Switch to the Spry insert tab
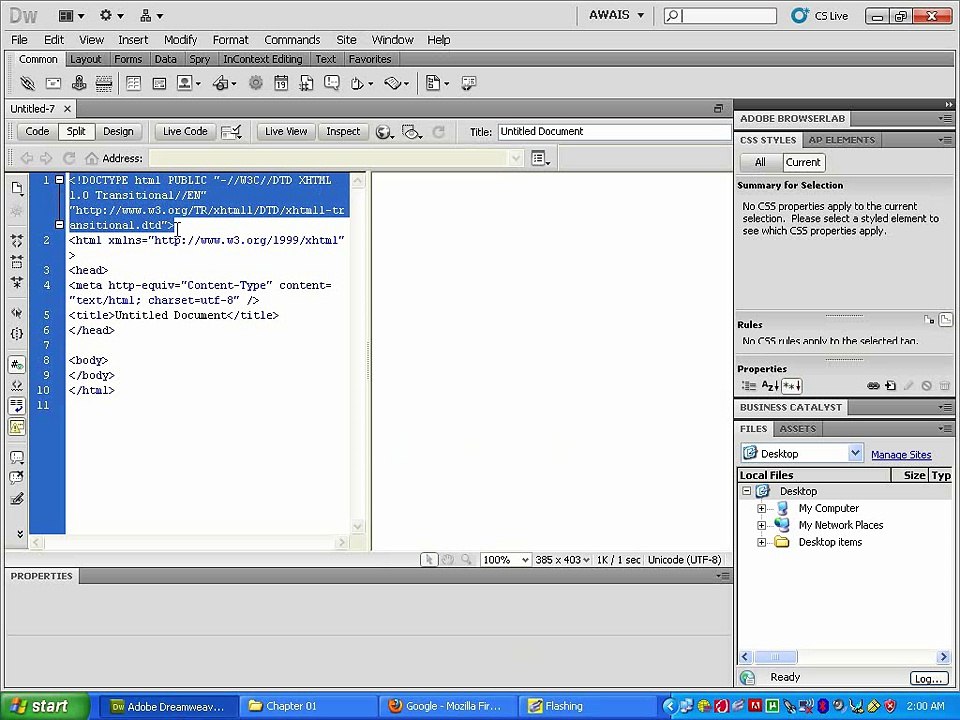Viewport: 960px width, 720px height. click(200, 59)
